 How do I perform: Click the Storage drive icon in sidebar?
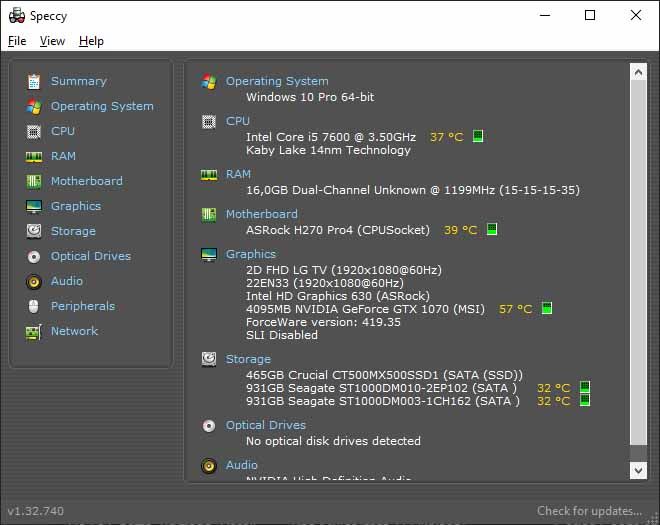34,231
